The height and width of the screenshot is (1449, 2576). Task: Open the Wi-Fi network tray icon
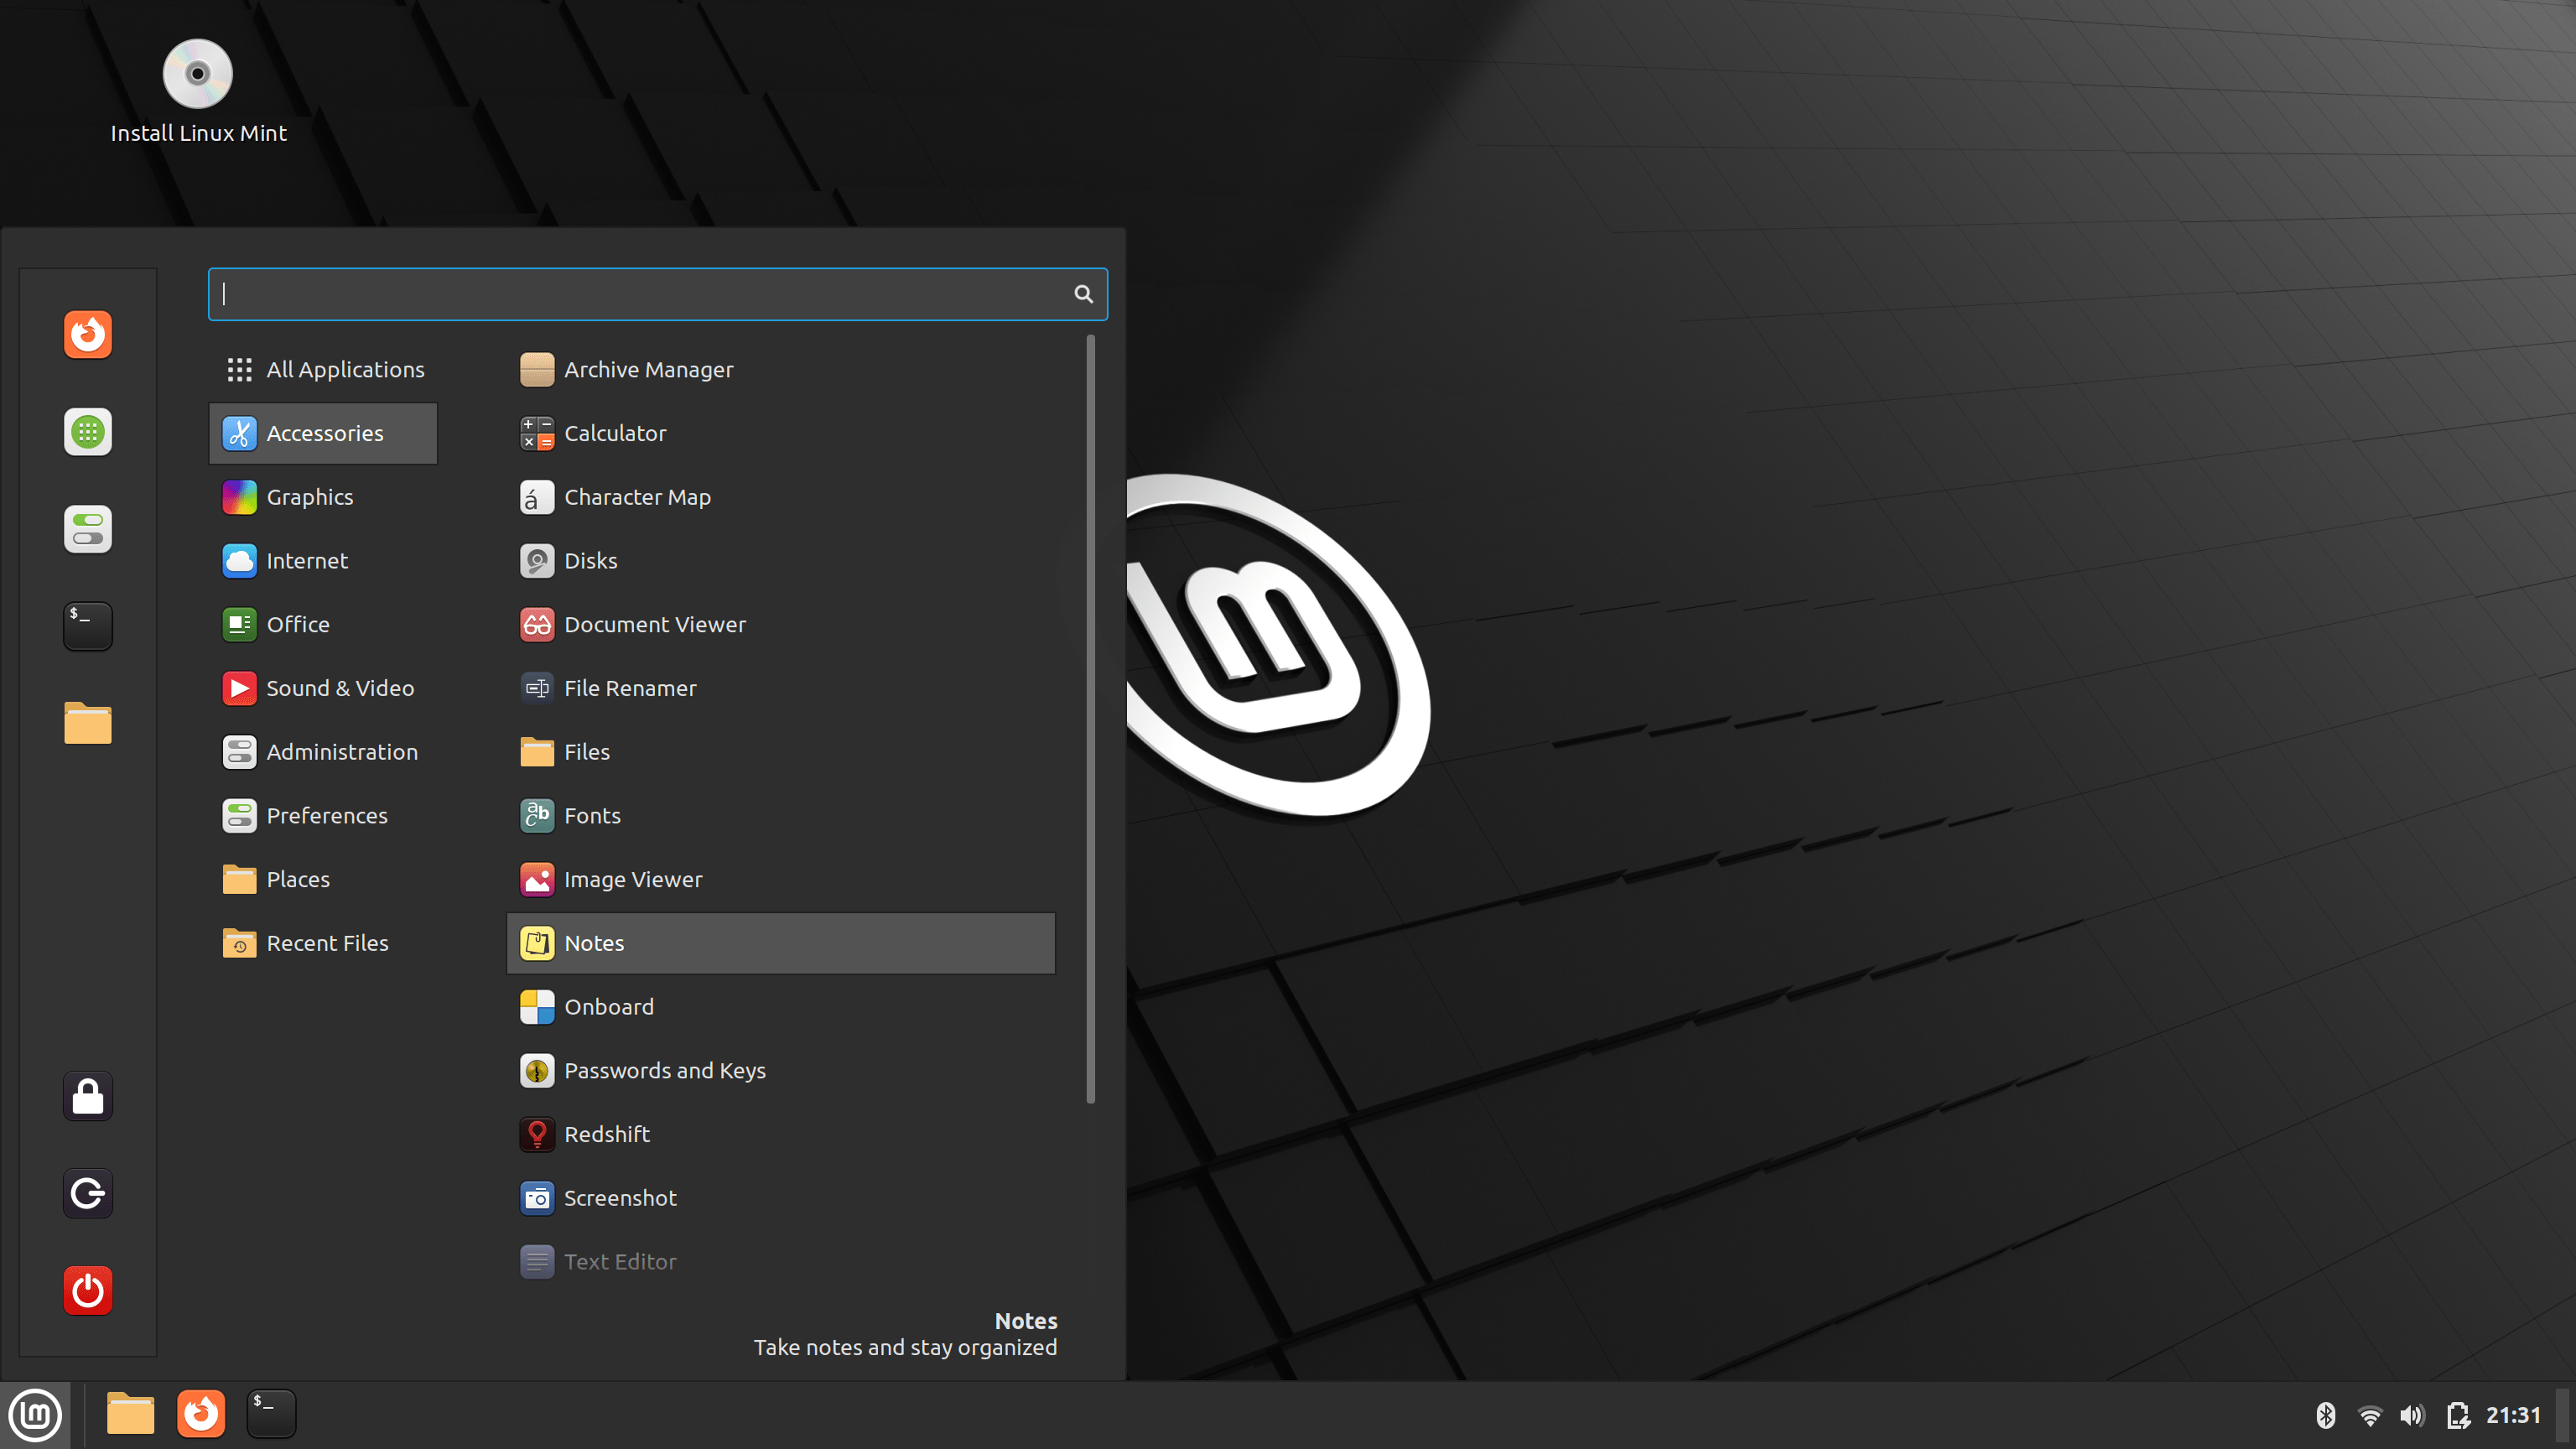[2369, 1415]
